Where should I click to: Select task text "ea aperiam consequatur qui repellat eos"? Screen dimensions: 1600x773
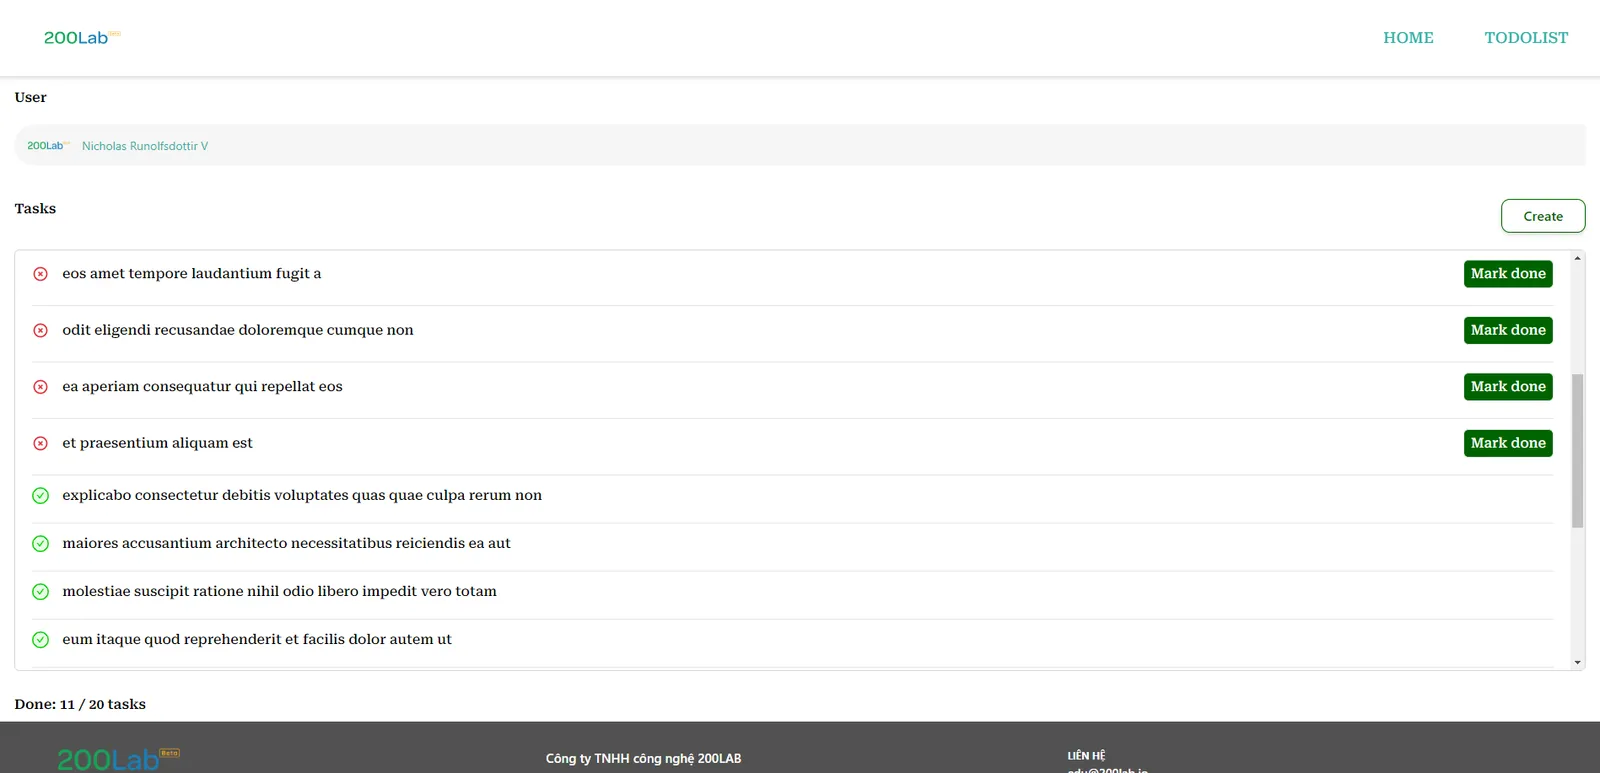[202, 386]
